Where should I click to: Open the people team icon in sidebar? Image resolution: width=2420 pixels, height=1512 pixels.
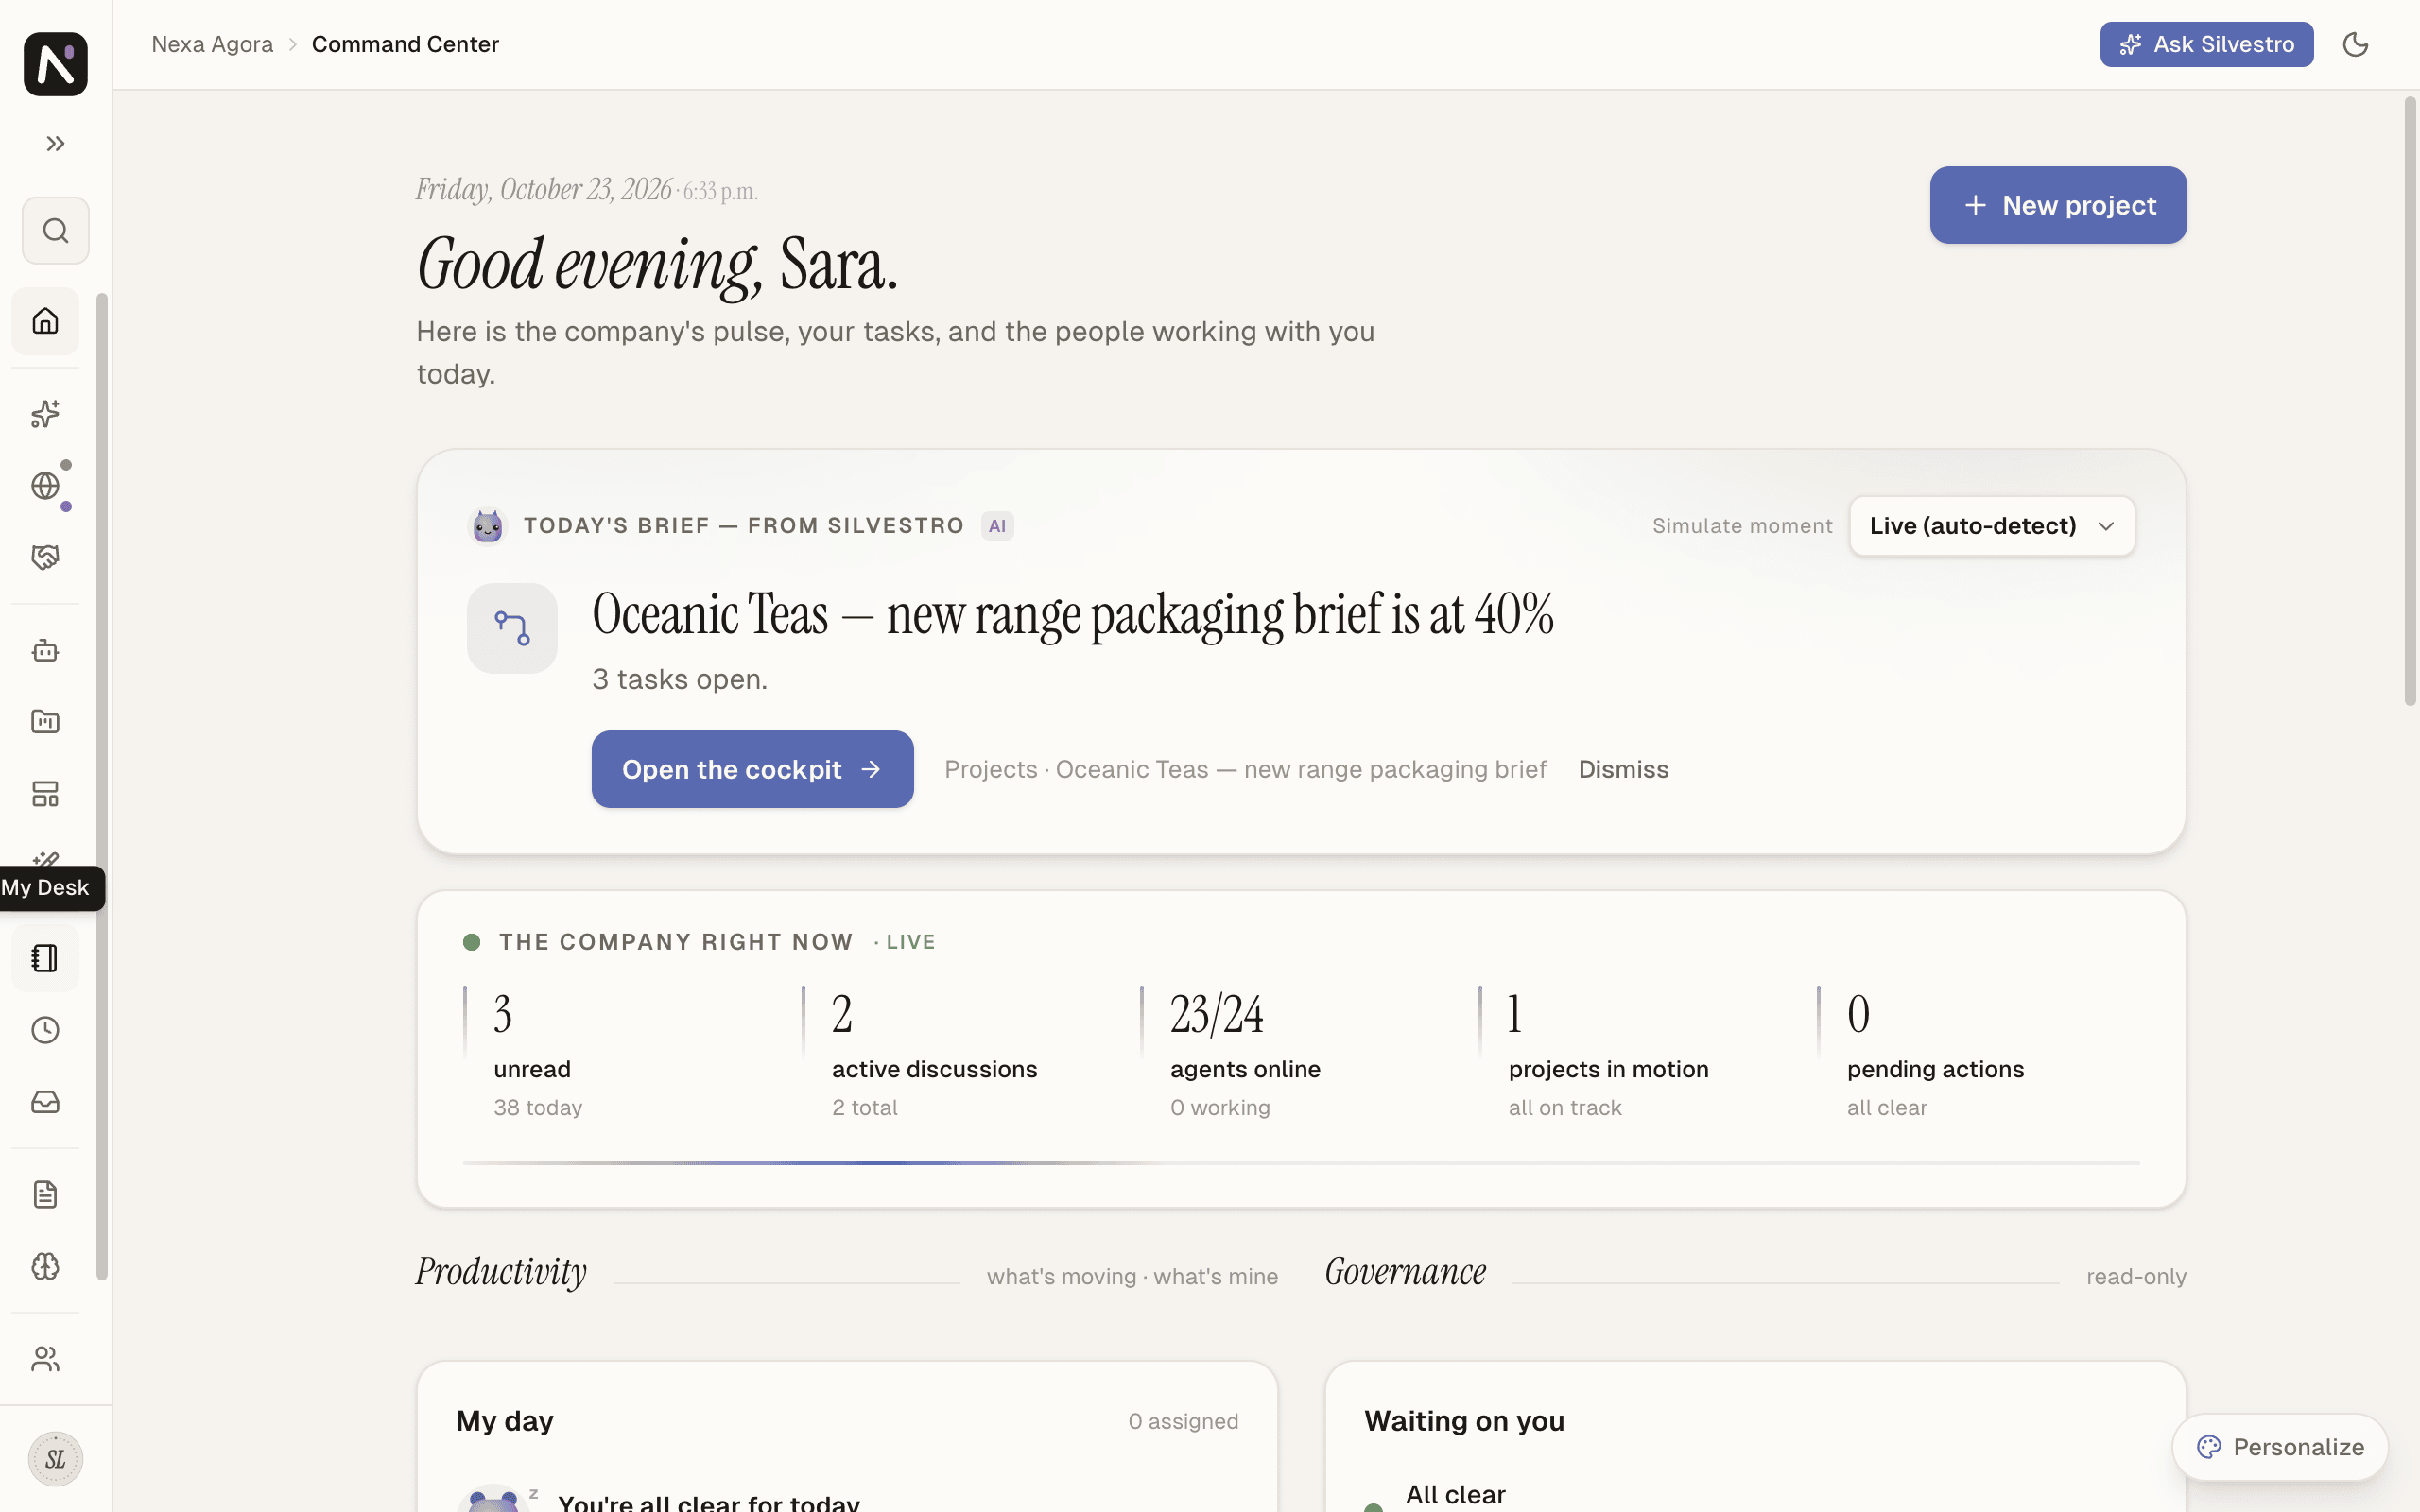point(45,1359)
